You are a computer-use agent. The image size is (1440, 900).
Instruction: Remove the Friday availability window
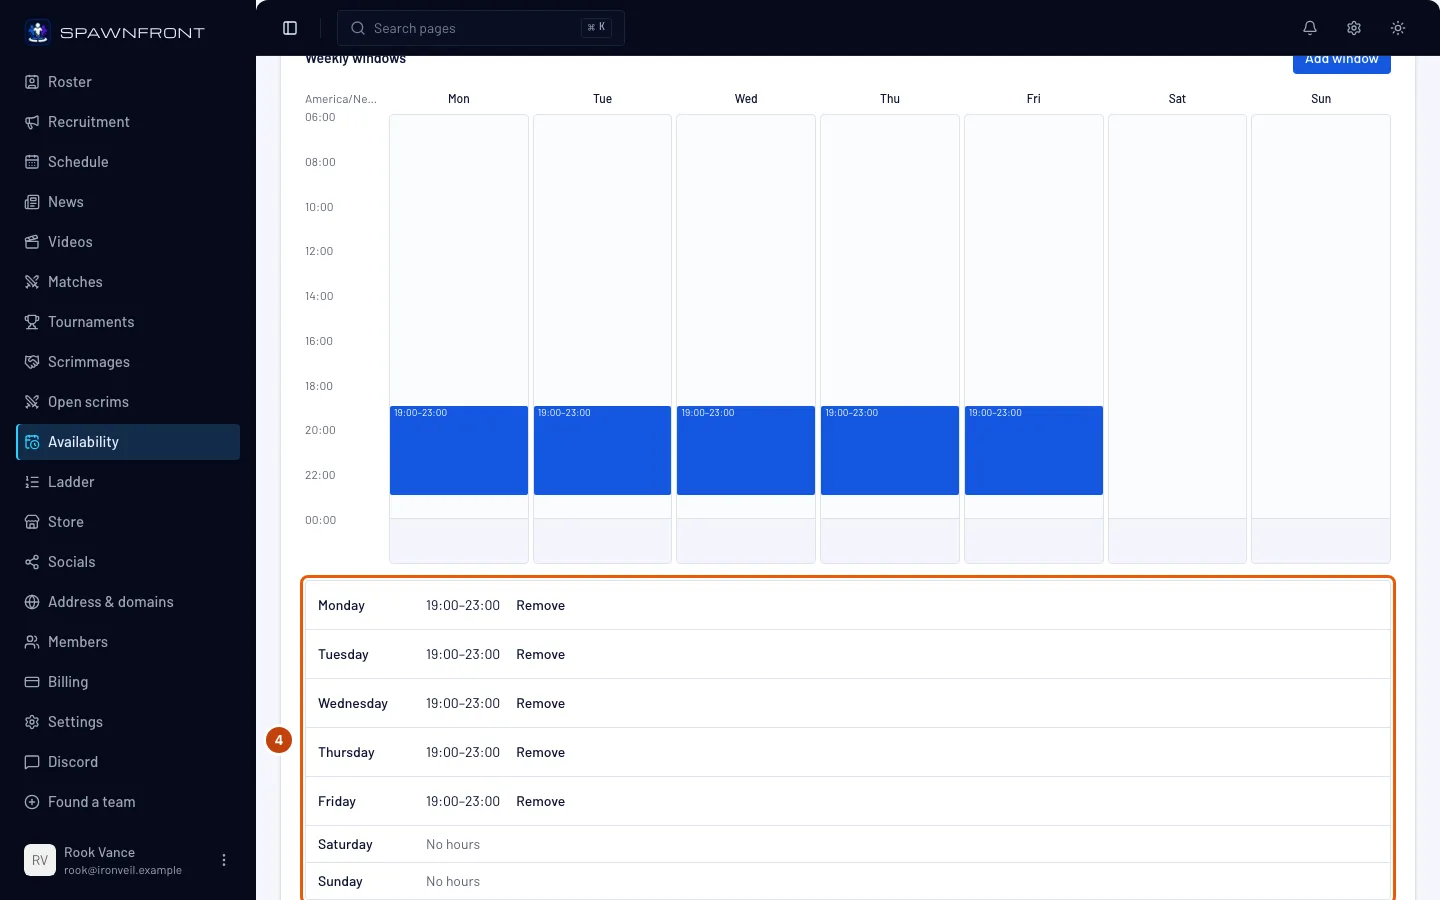point(541,801)
